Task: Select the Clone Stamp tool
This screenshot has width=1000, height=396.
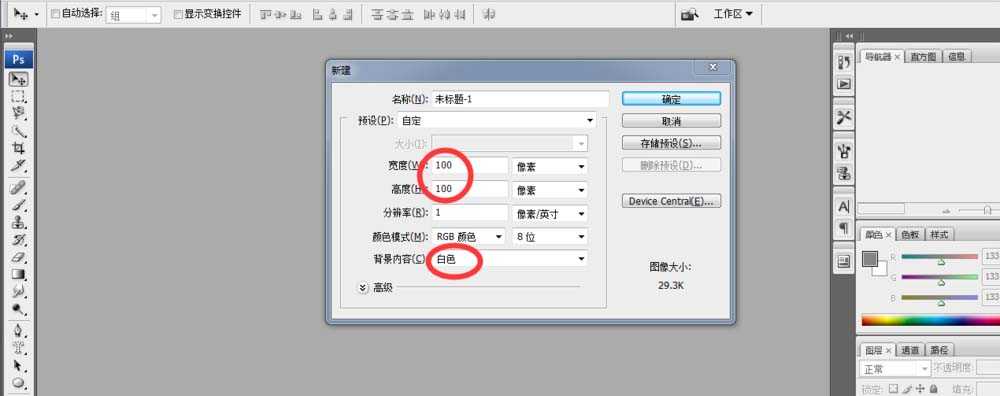Action: point(18,222)
